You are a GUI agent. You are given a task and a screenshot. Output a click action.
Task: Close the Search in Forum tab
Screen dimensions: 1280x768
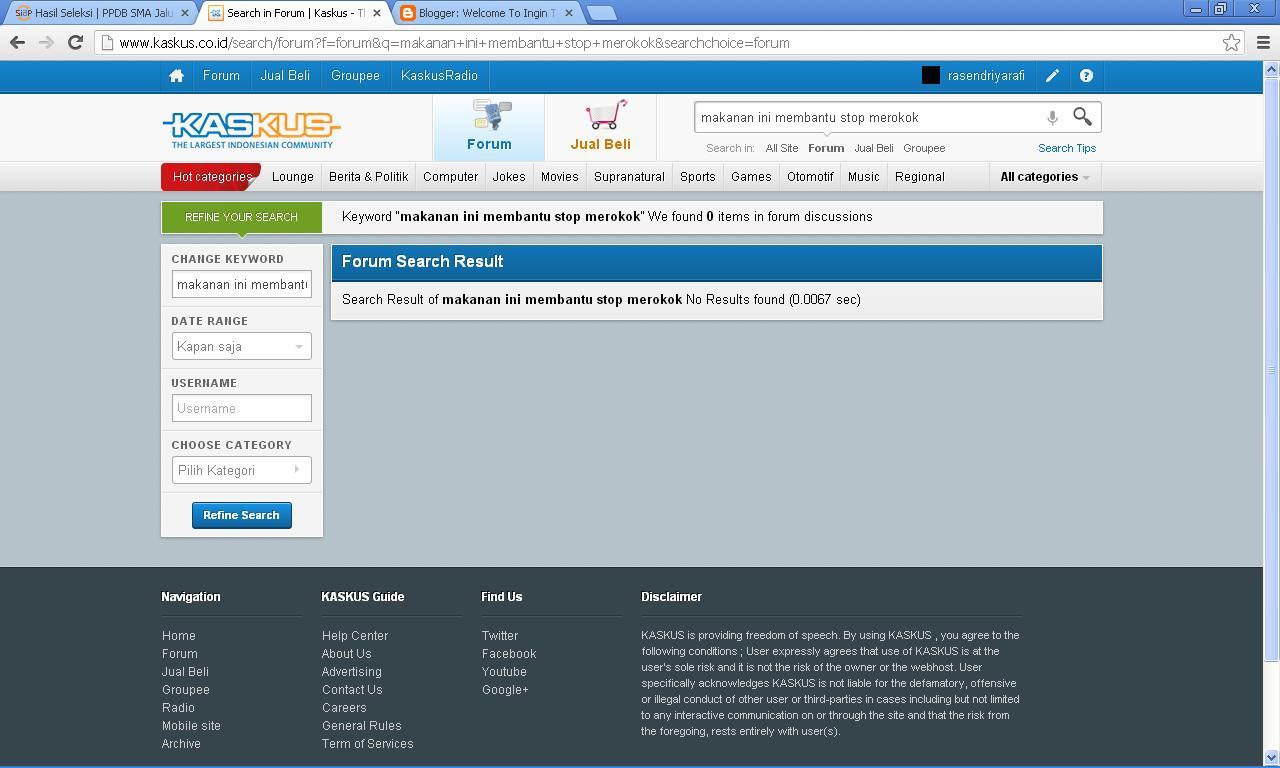(377, 13)
